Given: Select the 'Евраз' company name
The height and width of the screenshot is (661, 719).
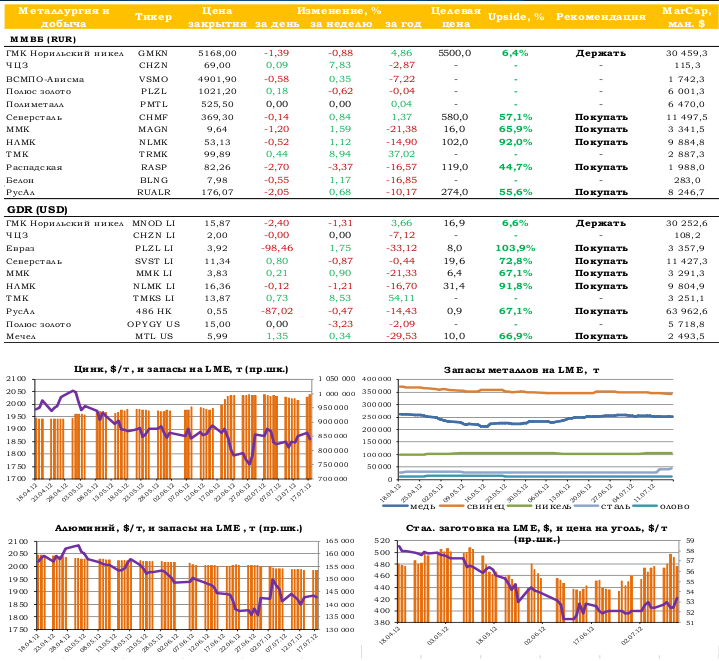Looking at the screenshot, I should tap(20, 248).
